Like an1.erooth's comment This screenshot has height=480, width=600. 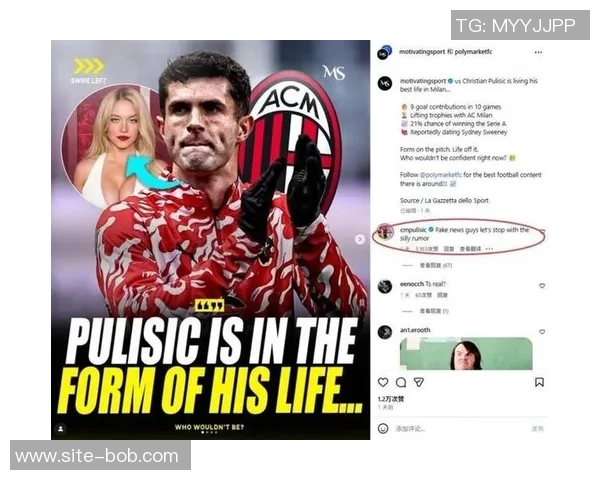pyautogui.click(x=542, y=331)
